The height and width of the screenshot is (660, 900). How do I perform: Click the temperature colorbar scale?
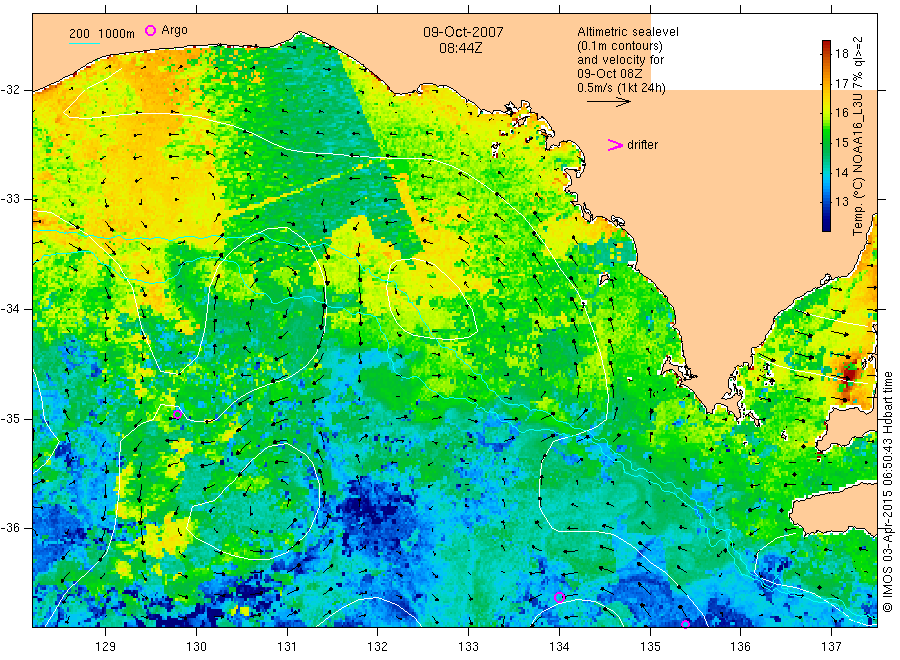826,136
